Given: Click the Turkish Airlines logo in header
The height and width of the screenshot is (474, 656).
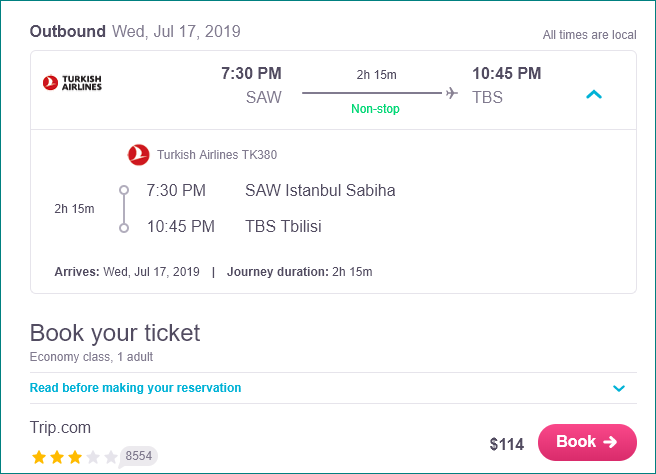Looking at the screenshot, I should click(x=72, y=83).
